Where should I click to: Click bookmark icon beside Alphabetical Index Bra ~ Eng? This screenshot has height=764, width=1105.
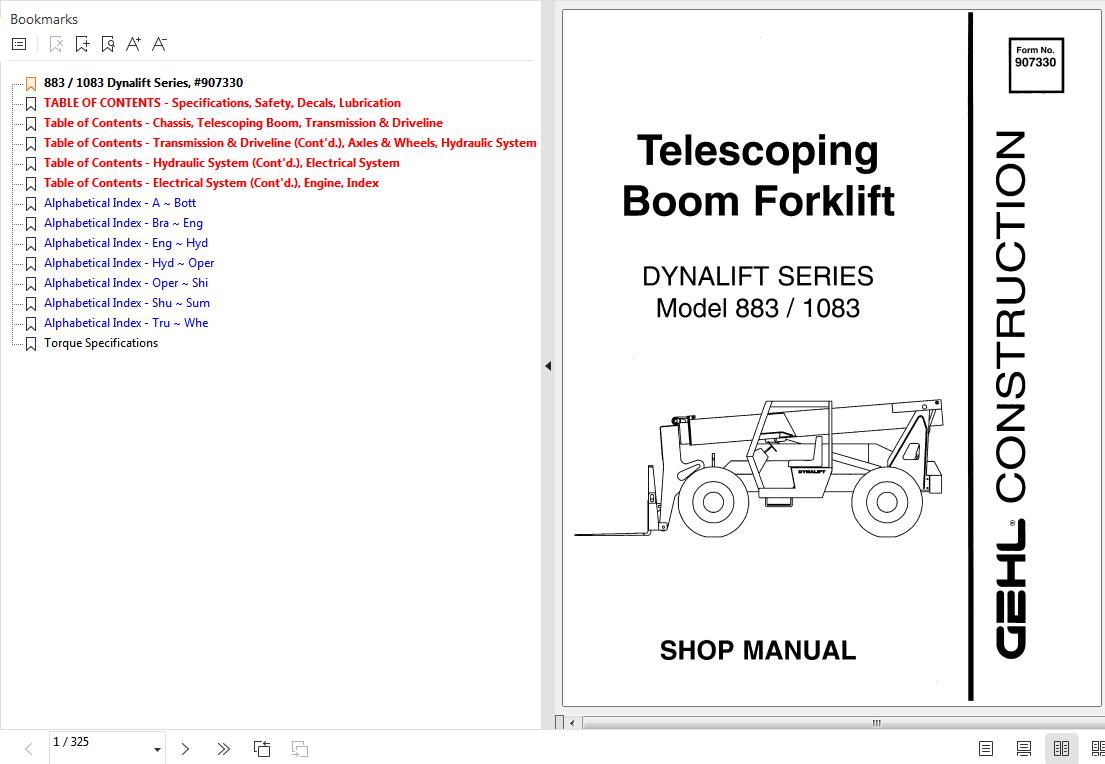31,223
